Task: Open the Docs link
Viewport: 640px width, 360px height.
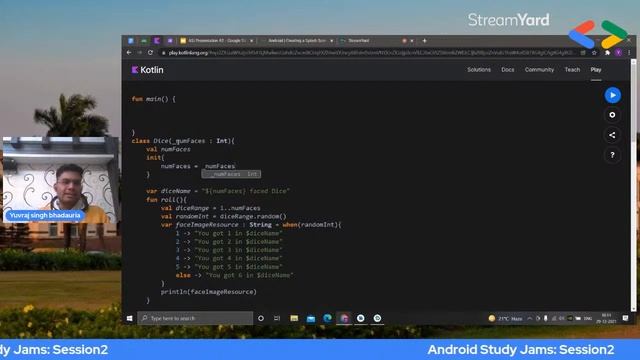Action: [x=508, y=70]
